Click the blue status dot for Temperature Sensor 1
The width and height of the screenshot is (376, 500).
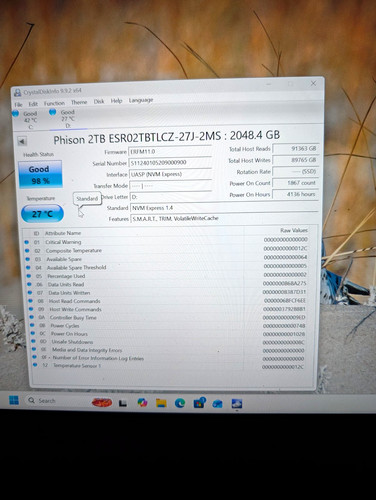tap(35, 365)
